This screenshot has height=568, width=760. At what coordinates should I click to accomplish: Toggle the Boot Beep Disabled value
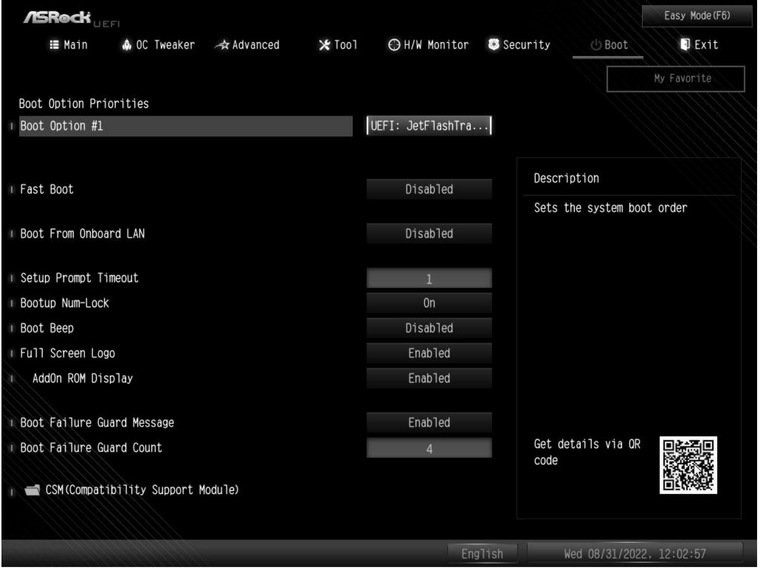coord(429,328)
